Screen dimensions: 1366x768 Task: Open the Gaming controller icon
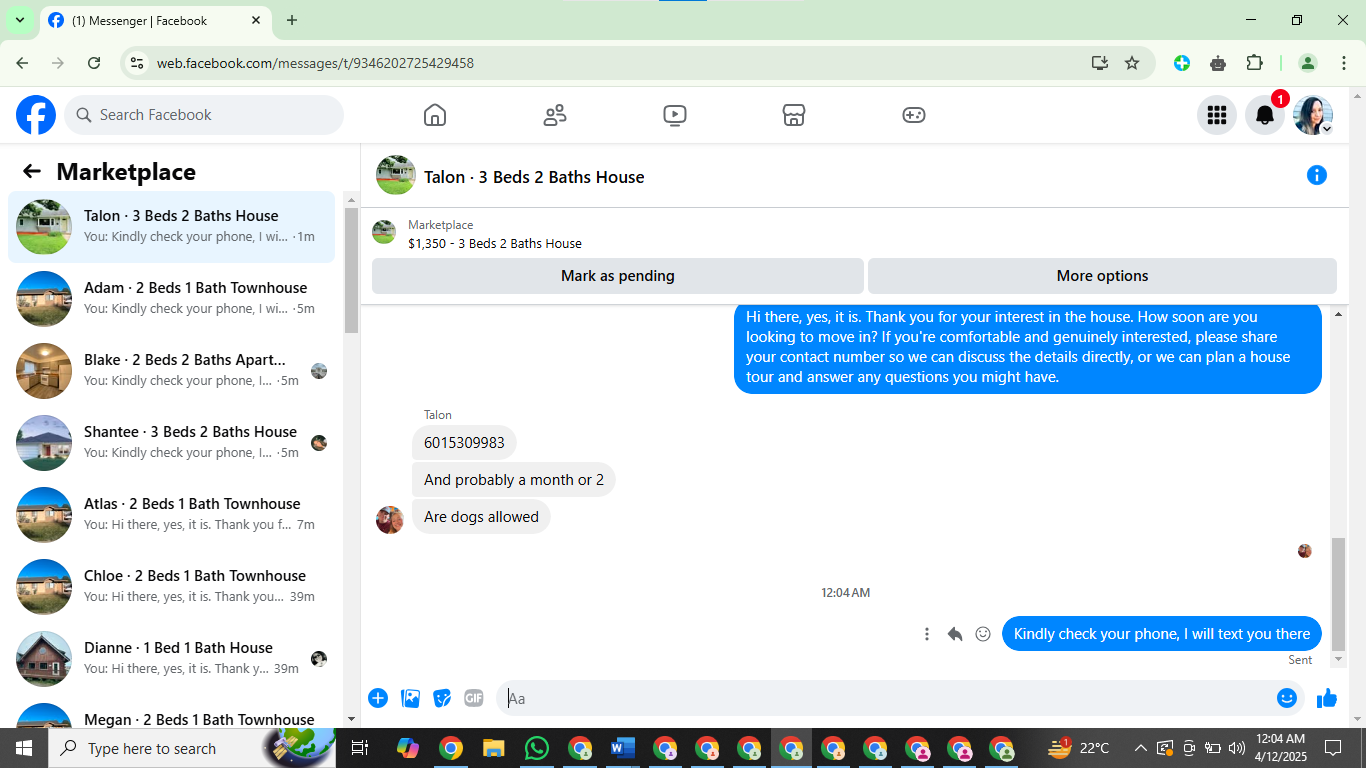914,115
